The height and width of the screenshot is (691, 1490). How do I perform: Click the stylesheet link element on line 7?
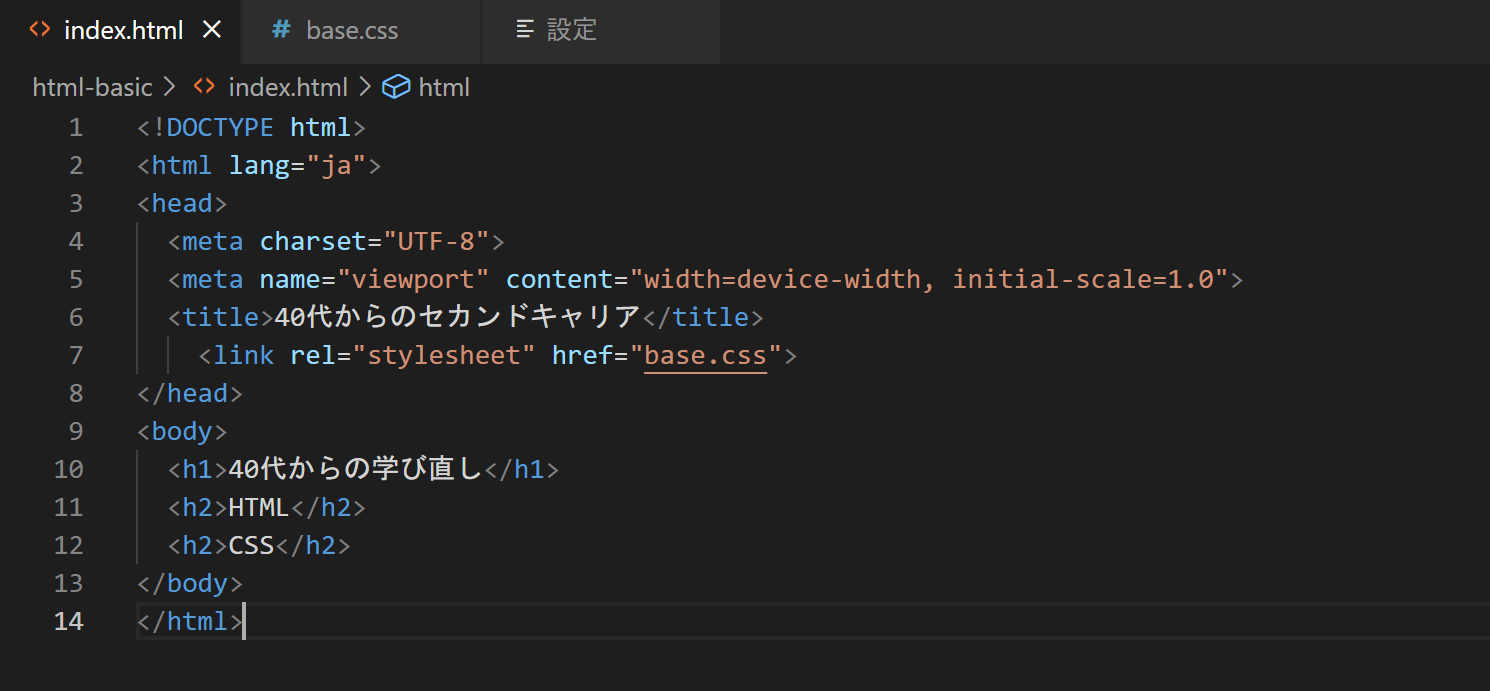[x=239, y=355]
